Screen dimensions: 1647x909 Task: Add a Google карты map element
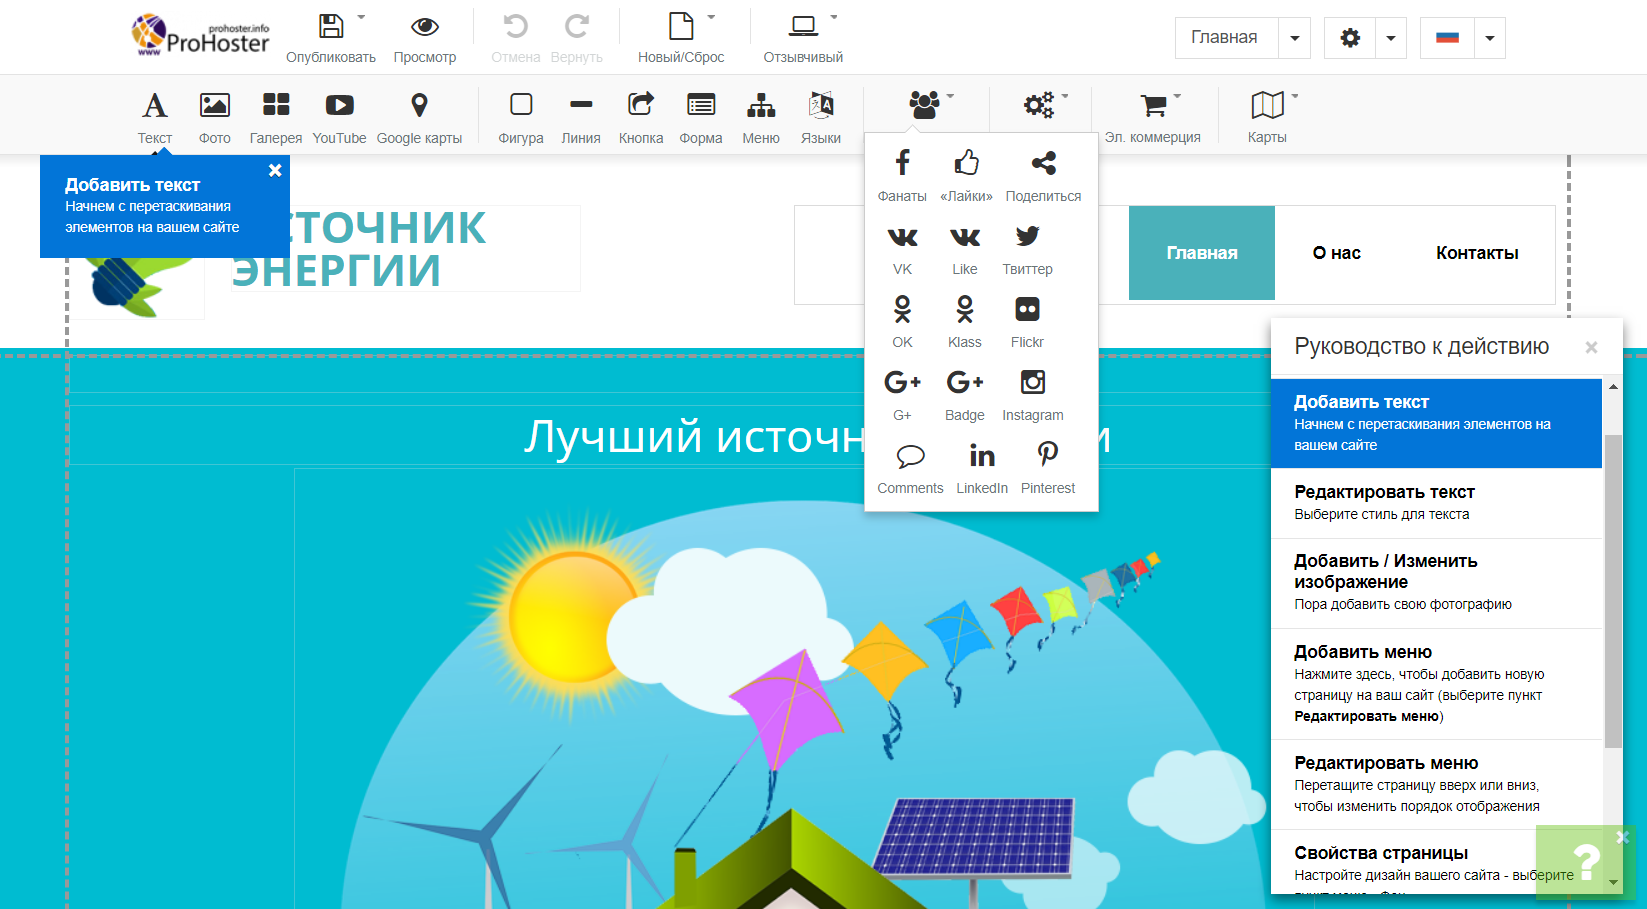tap(419, 106)
